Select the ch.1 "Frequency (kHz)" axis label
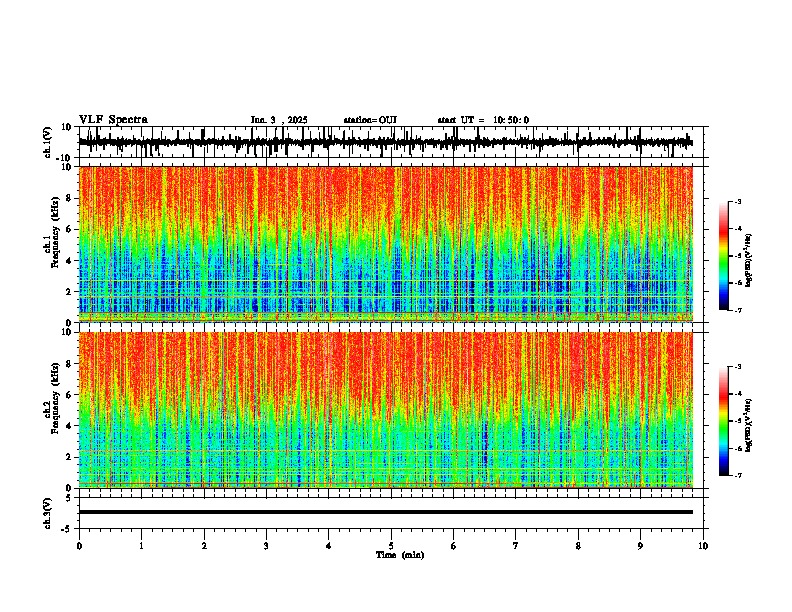Viewport: 792px width, 612px height. [55, 232]
